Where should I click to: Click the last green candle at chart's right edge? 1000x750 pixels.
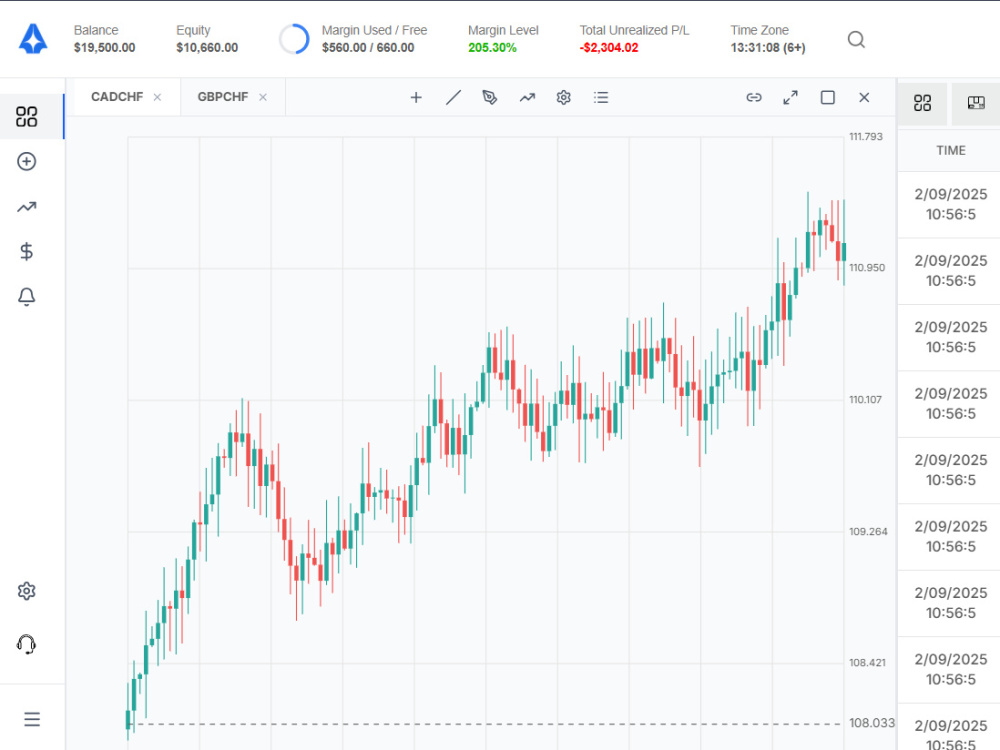coord(844,252)
